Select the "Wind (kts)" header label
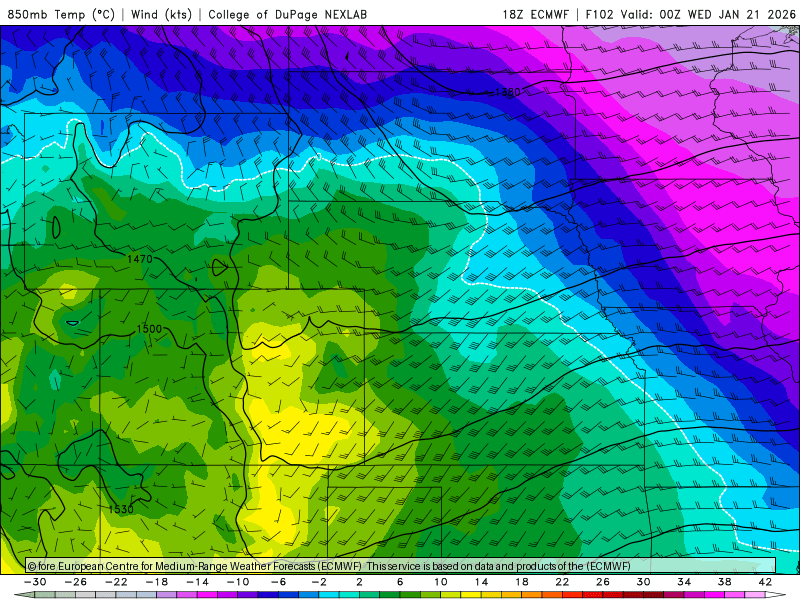This screenshot has width=800, height=600. tap(161, 14)
